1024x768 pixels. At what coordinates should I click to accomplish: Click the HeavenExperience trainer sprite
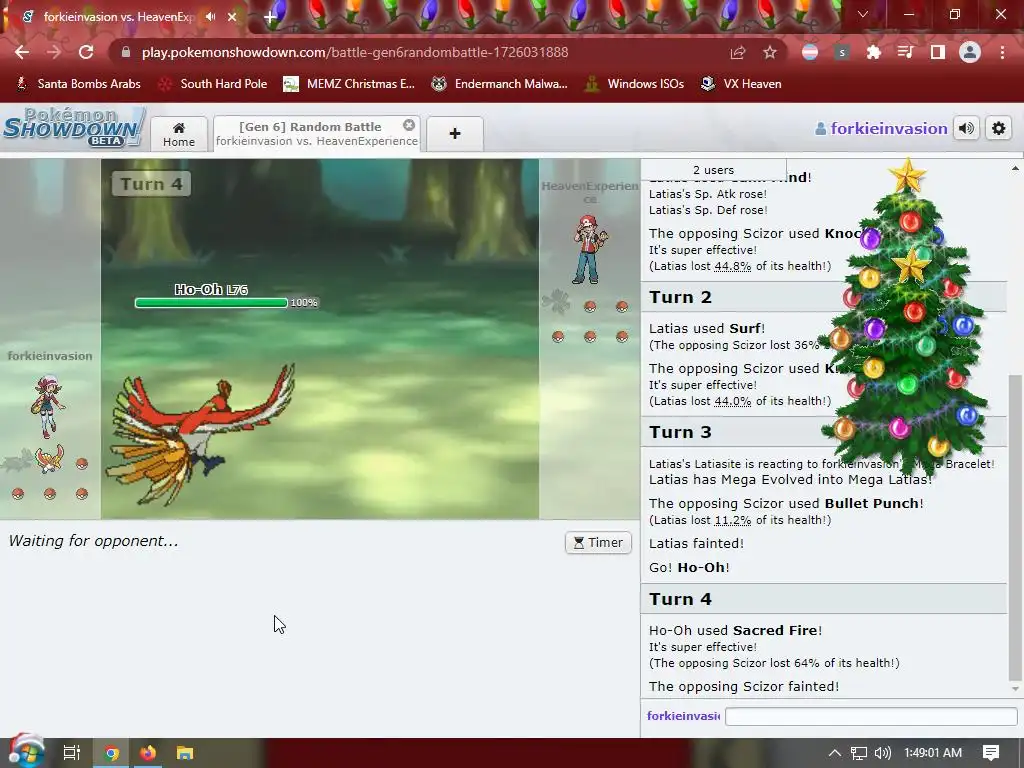tap(590, 249)
